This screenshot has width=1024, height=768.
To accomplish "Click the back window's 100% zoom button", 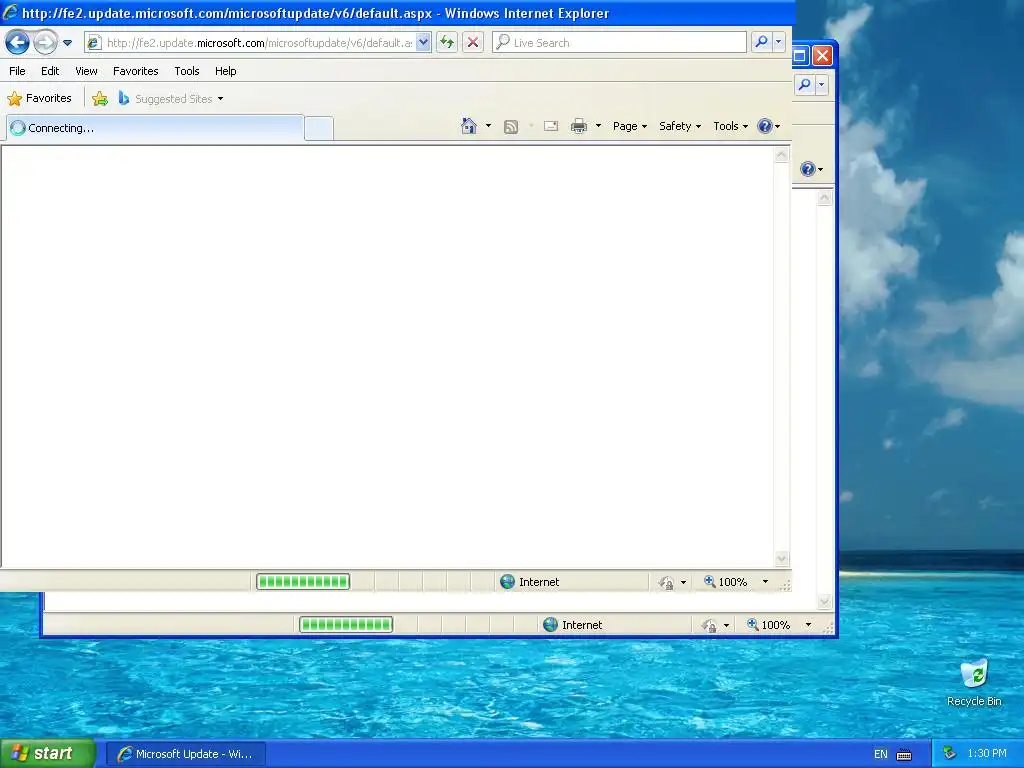I will tap(769, 625).
